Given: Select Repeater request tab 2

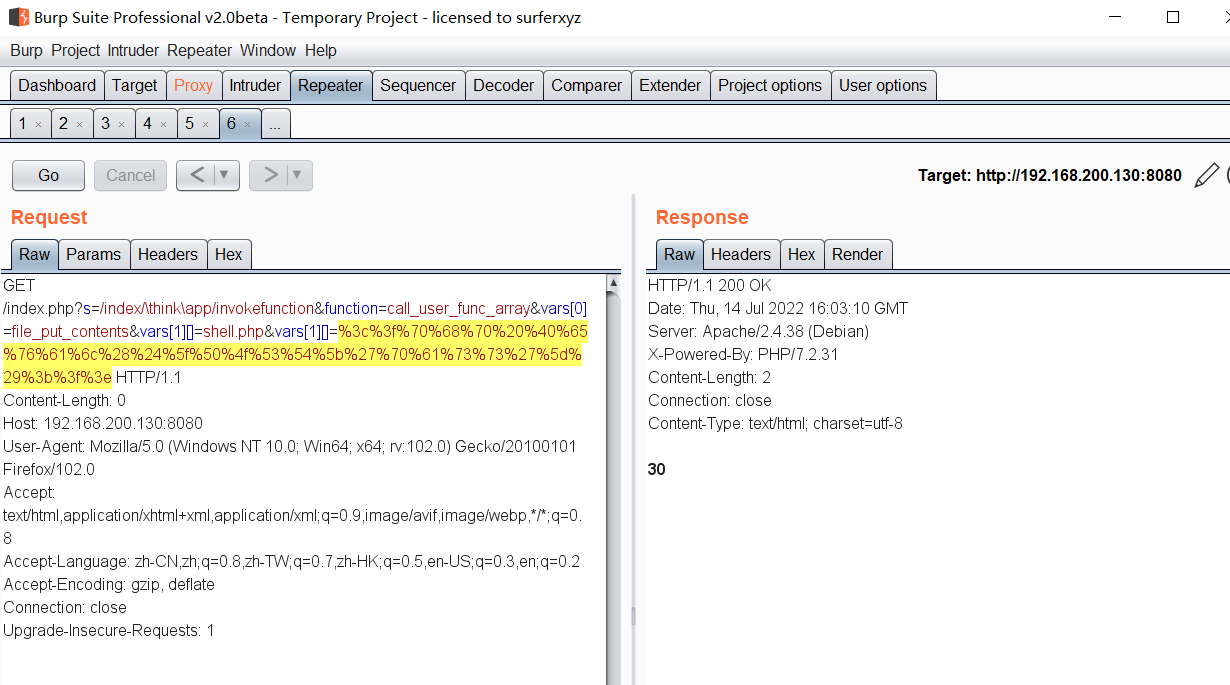Looking at the screenshot, I should click(x=64, y=124).
